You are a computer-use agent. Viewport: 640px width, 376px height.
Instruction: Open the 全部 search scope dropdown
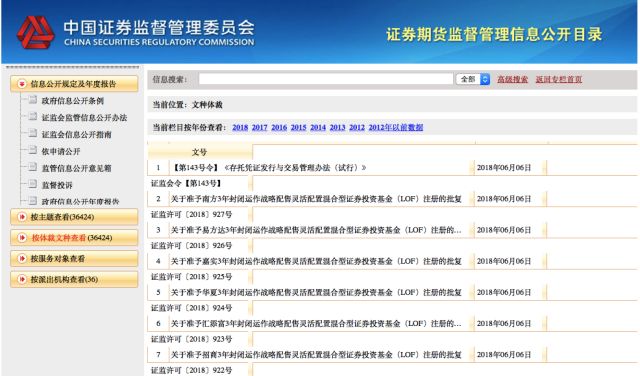473,79
